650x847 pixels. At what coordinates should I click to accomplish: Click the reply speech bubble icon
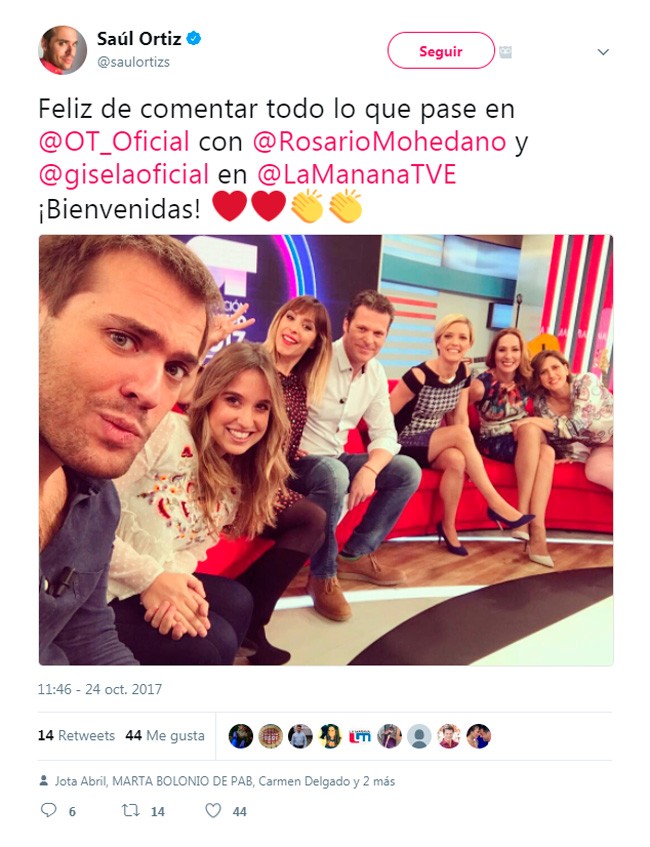point(49,810)
